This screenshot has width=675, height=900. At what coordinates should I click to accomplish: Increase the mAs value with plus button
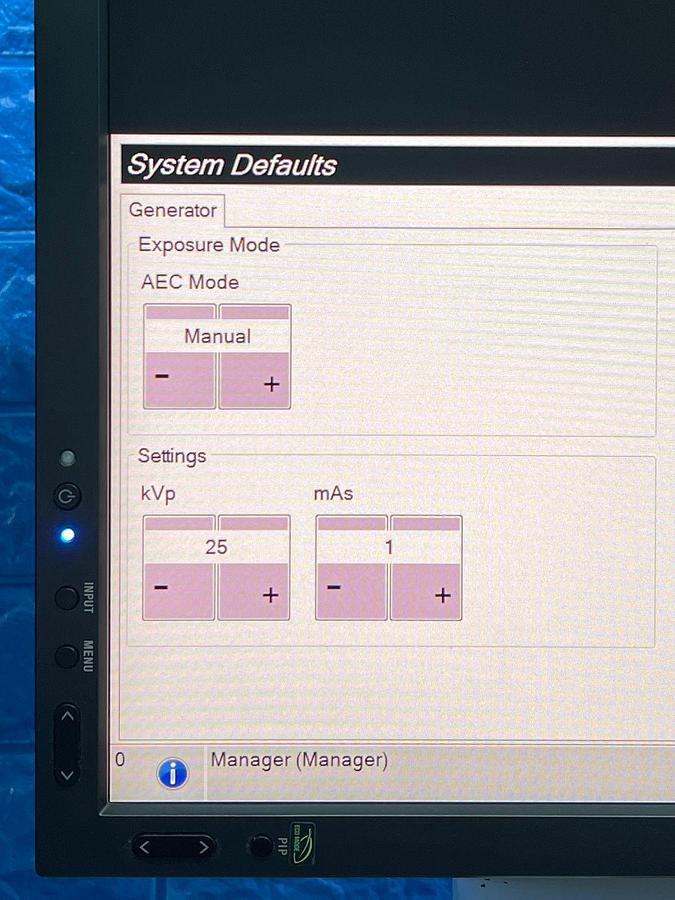coord(427,591)
